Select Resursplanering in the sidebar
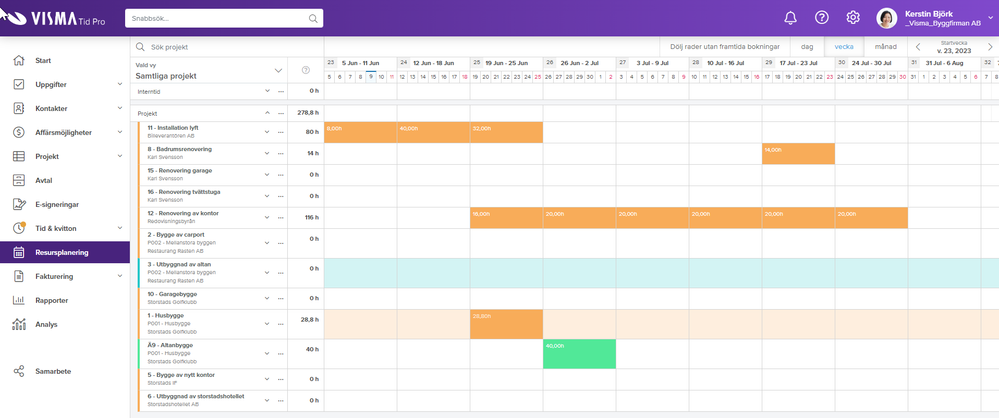Screen dimensions: 999x418 coord(61,252)
